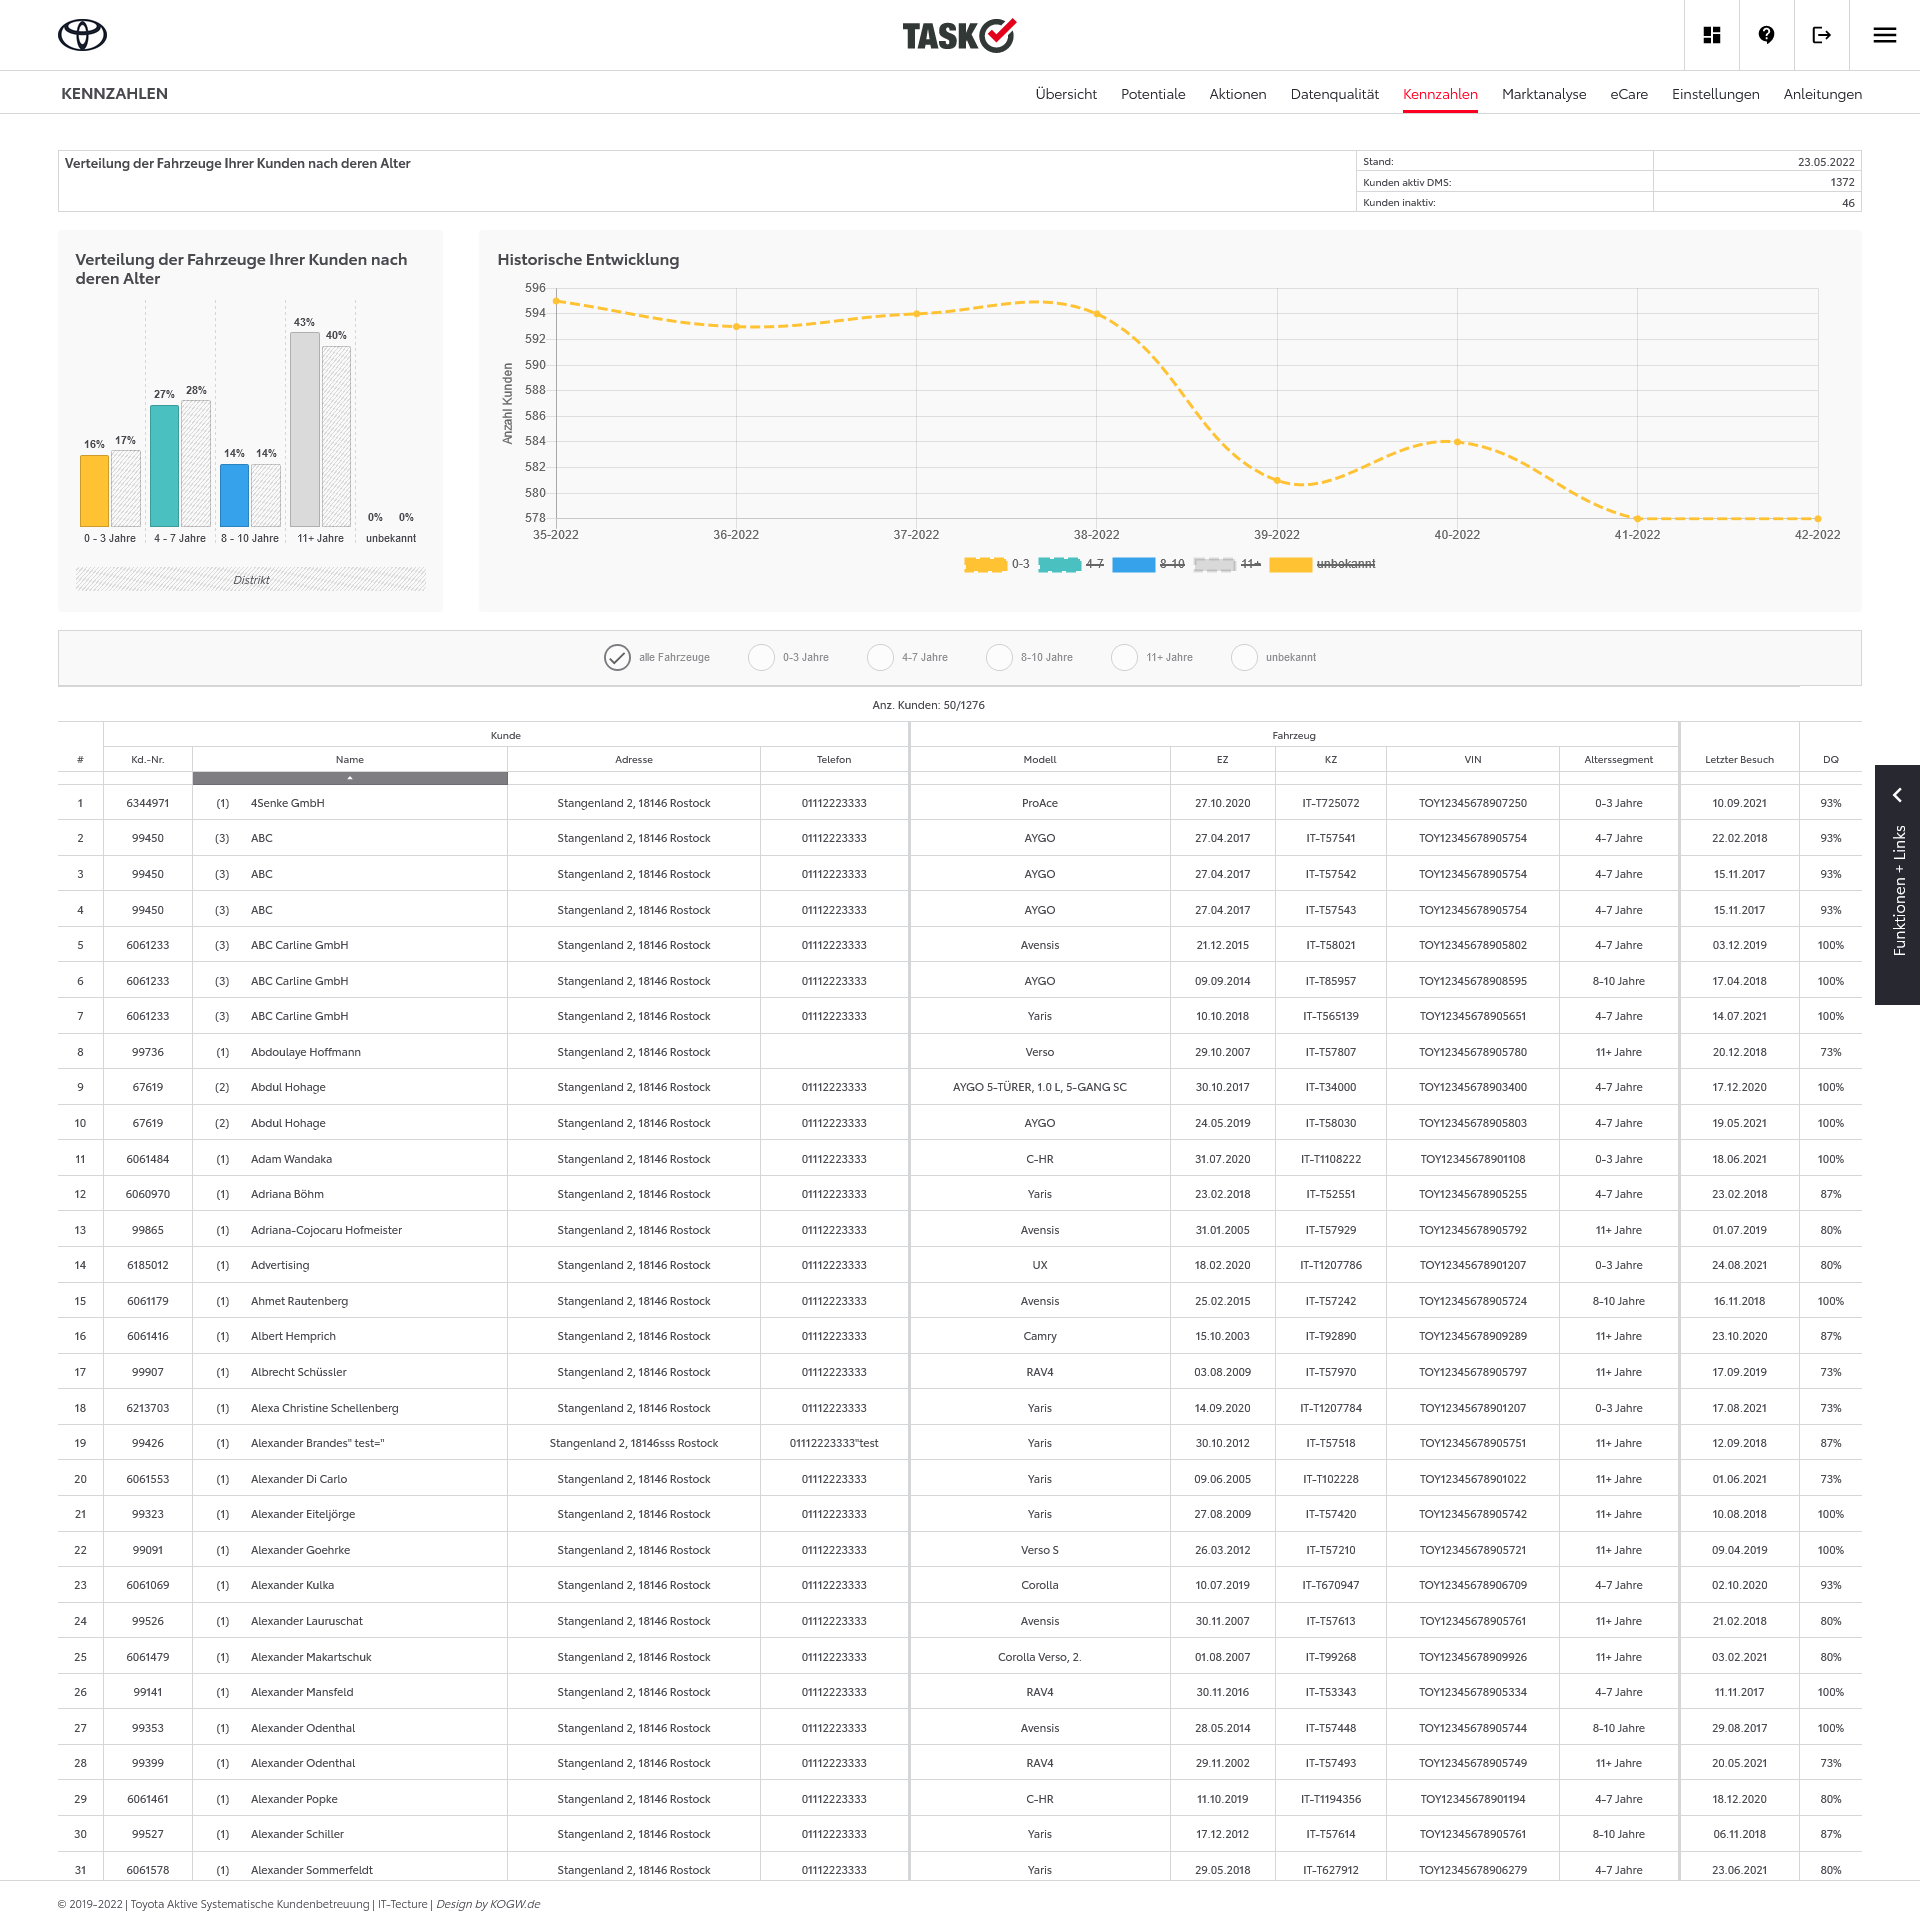
Task: Click the Design by KOGW.de link
Action: [488, 1904]
